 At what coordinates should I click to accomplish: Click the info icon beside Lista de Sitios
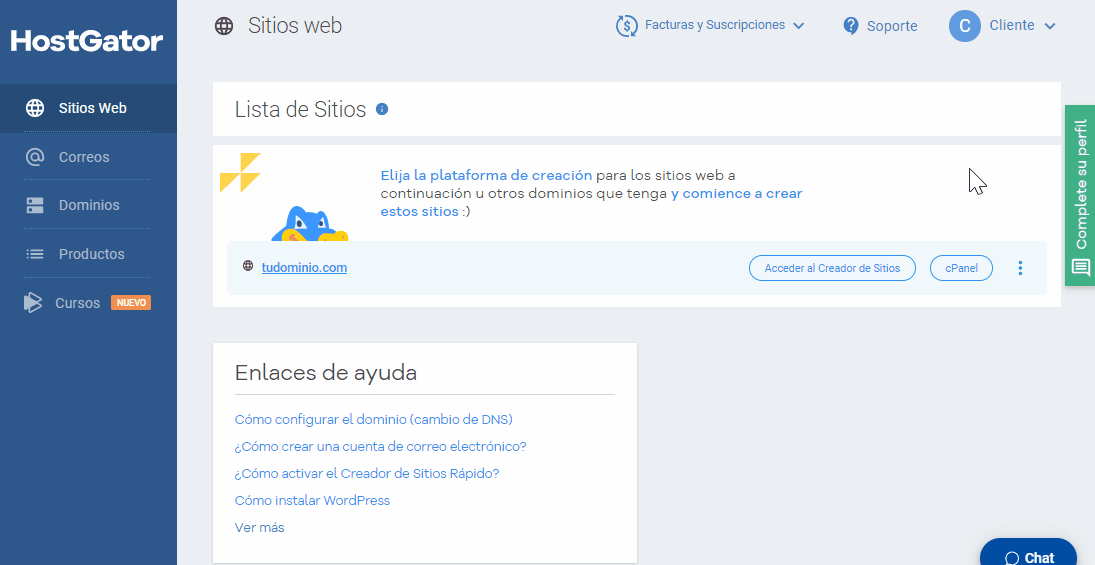381,109
